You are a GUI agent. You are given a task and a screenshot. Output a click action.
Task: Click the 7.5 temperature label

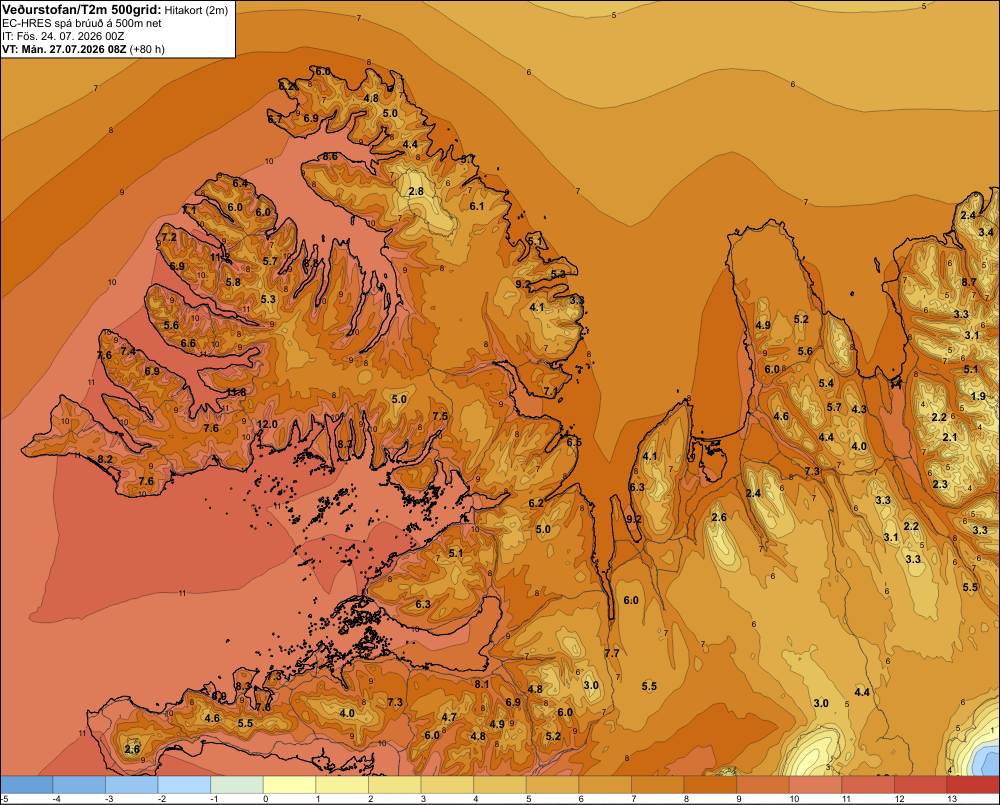(x=440, y=416)
